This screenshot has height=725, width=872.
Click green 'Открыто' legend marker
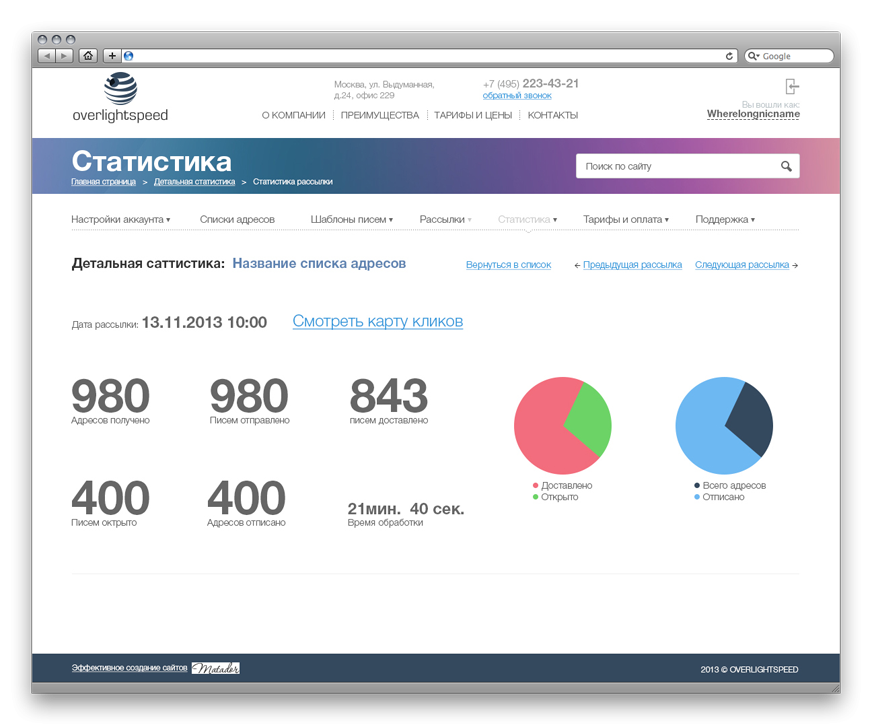coord(536,497)
